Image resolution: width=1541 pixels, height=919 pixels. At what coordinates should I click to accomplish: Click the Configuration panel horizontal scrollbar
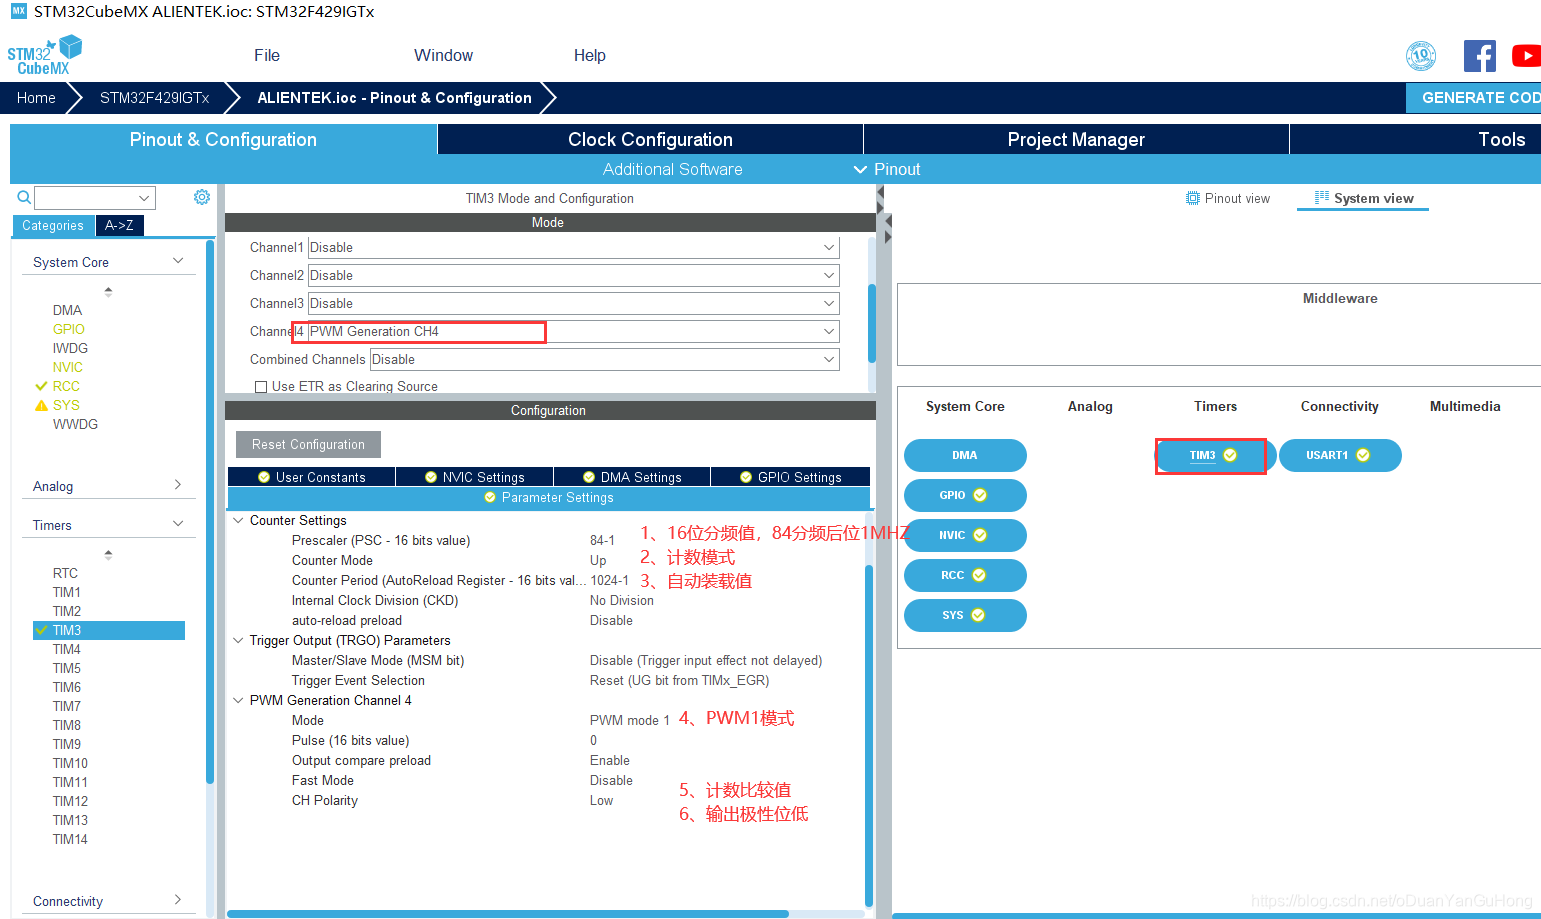(508, 914)
